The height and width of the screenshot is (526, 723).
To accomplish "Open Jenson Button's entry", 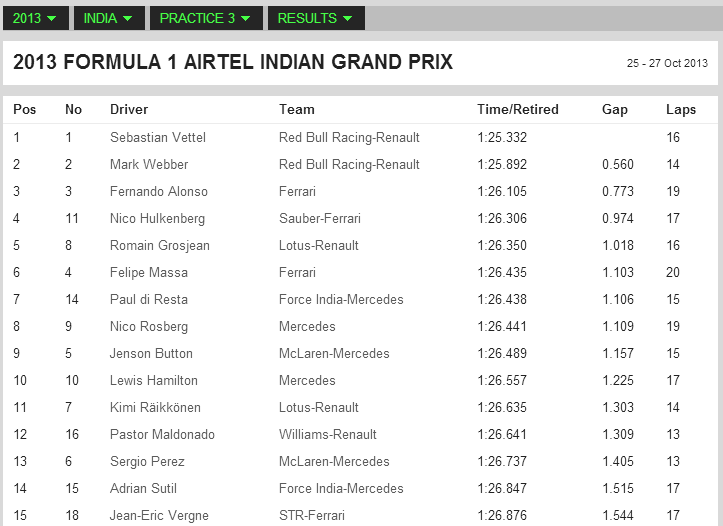I will click(x=151, y=354).
